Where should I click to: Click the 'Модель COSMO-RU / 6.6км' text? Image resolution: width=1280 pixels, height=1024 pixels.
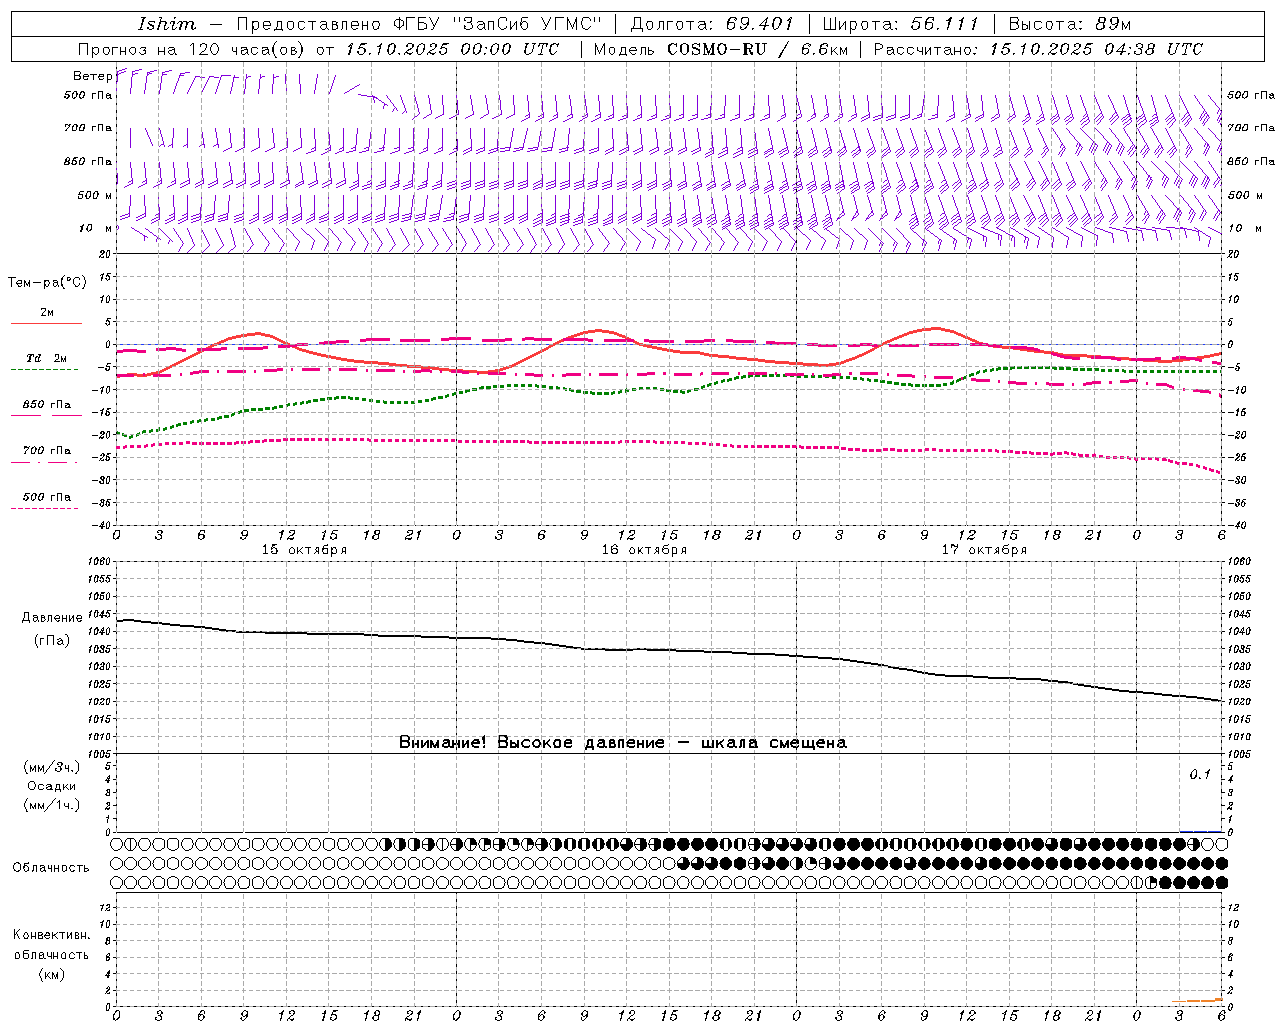pyautogui.click(x=720, y=49)
